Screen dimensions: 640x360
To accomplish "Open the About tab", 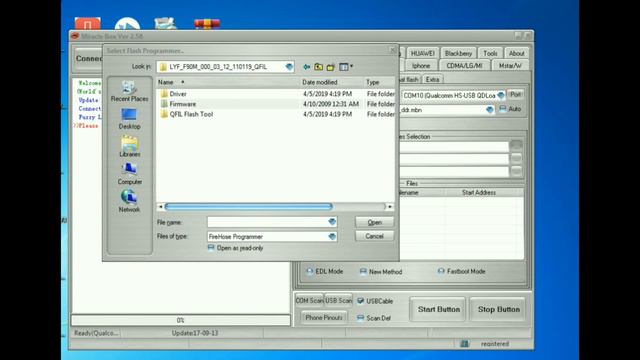I will coord(516,53).
